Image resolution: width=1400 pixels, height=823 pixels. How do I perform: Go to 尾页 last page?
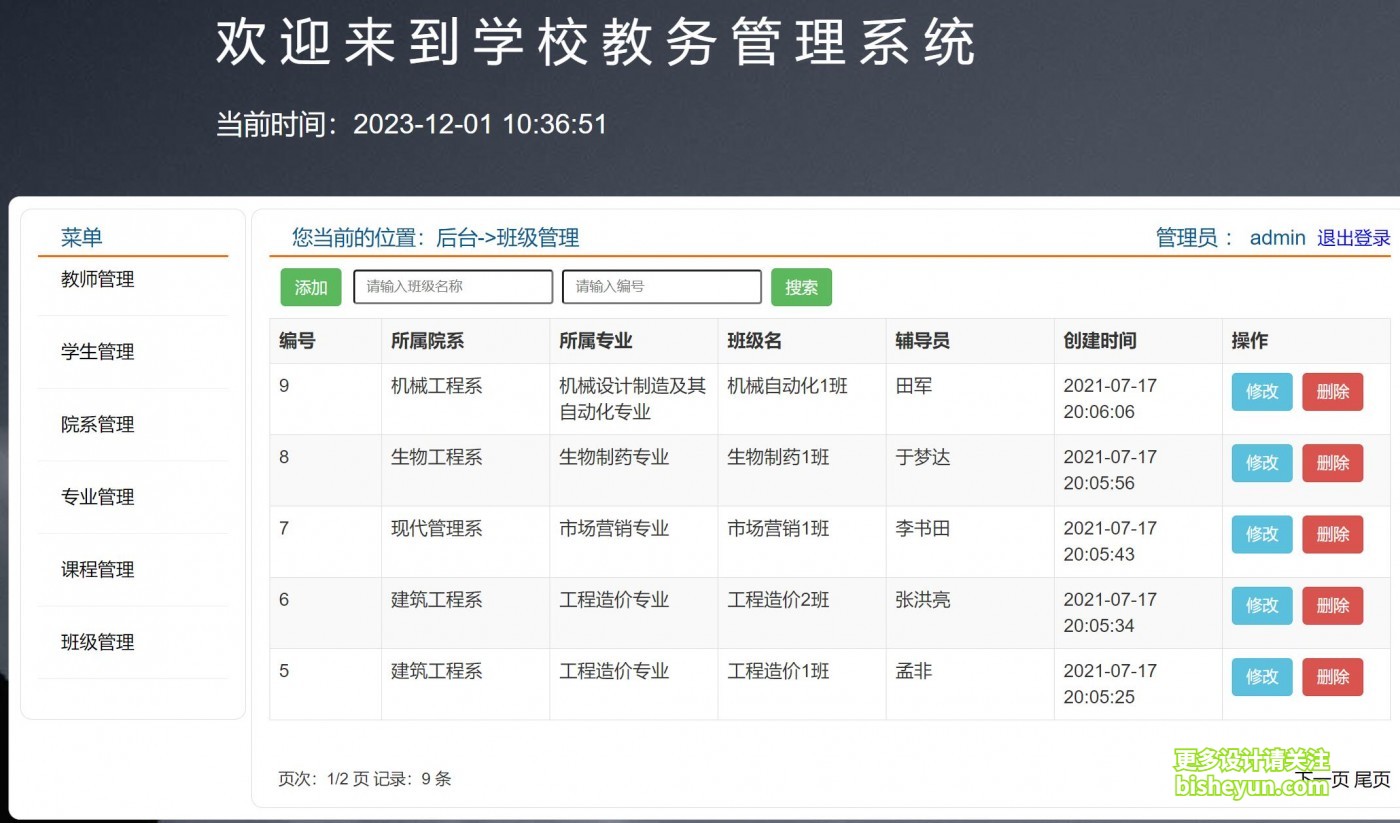coord(1372,780)
